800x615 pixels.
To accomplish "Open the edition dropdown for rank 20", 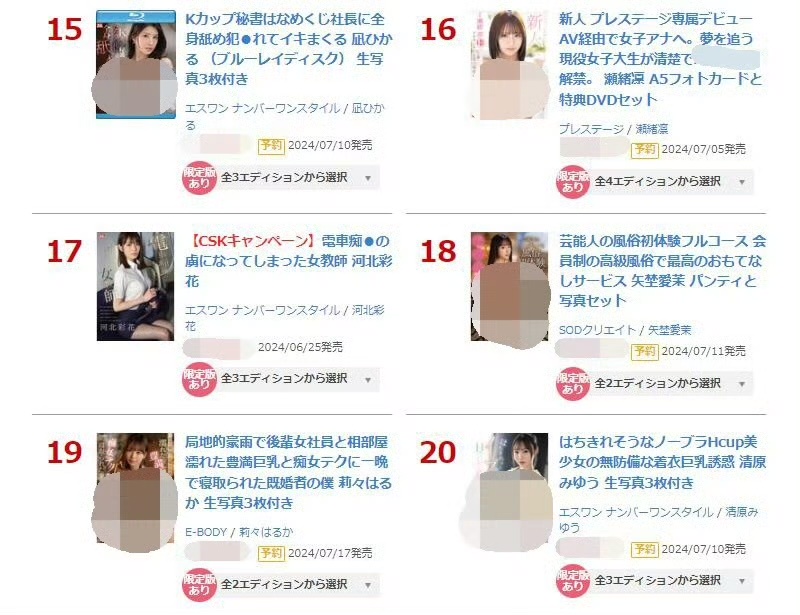I will (x=672, y=581).
